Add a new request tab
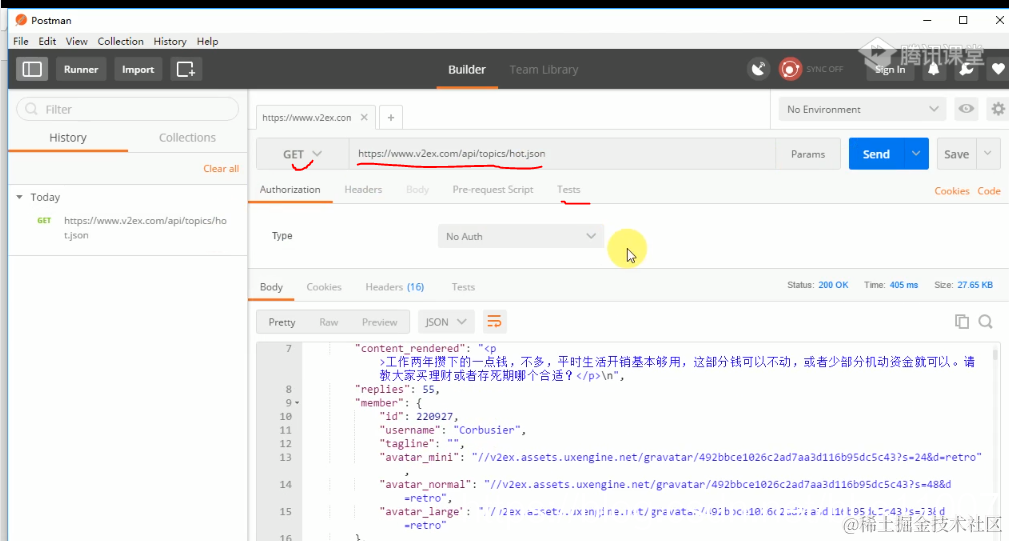This screenshot has width=1009, height=541. [391, 118]
